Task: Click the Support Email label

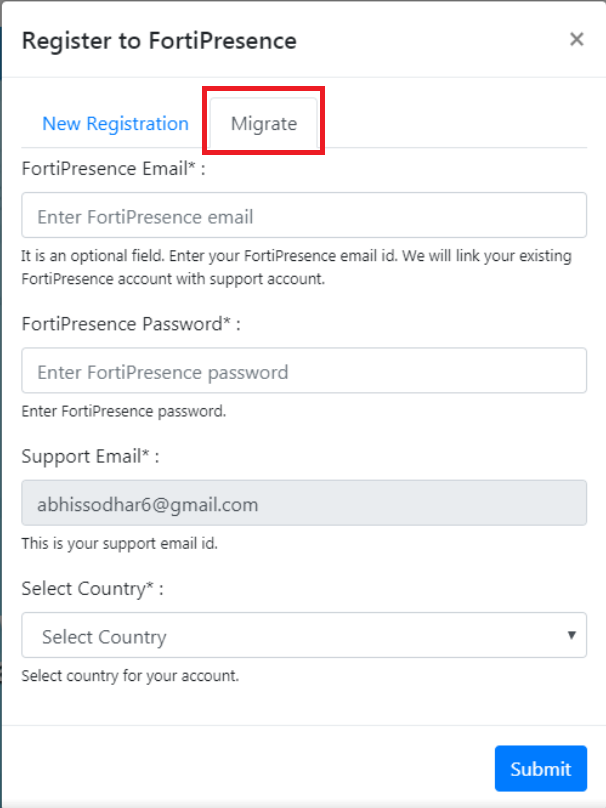Action: (x=90, y=456)
